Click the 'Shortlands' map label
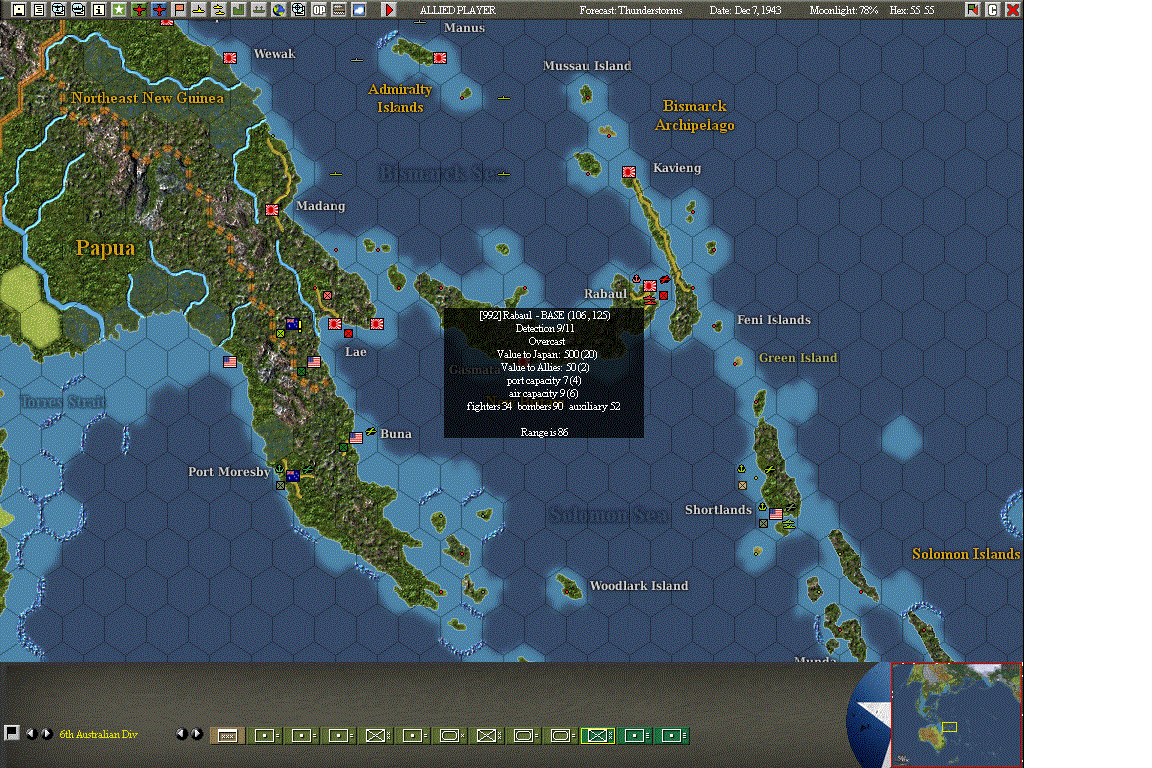The height and width of the screenshot is (768, 1152). [718, 510]
